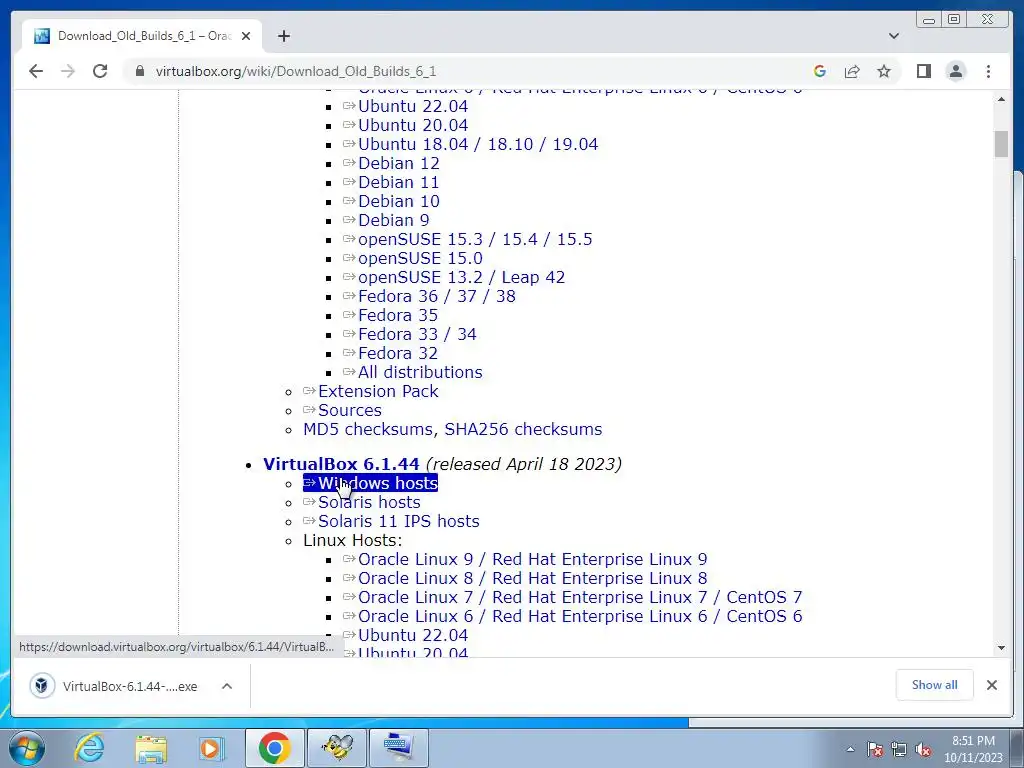The width and height of the screenshot is (1024, 768).
Task: Open Action Center flag tray icon
Action: (x=875, y=749)
